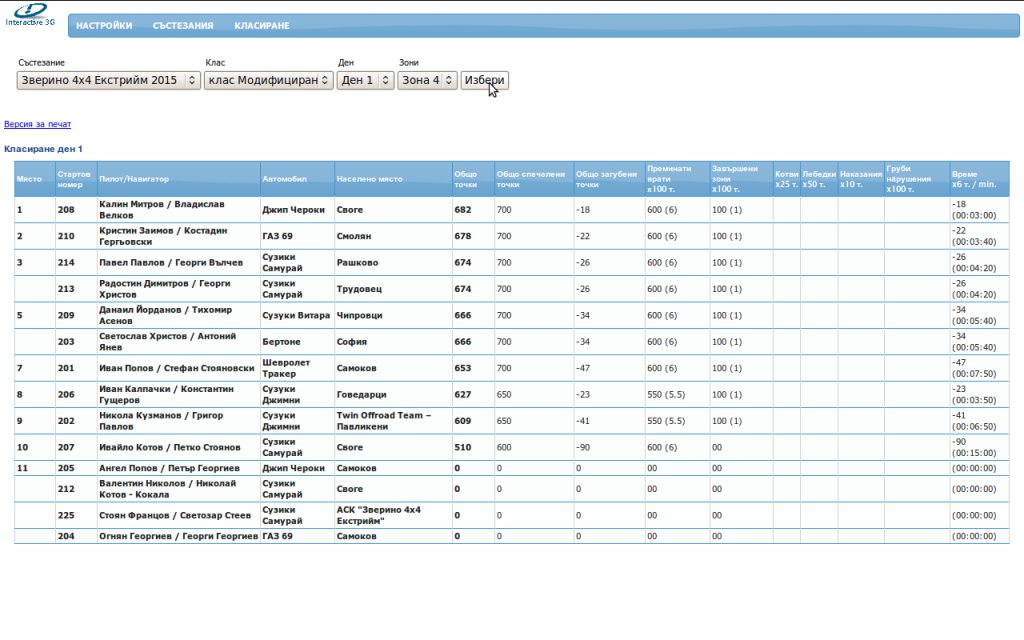Click the Автомобил column header
1024x640 pixels.
point(284,179)
